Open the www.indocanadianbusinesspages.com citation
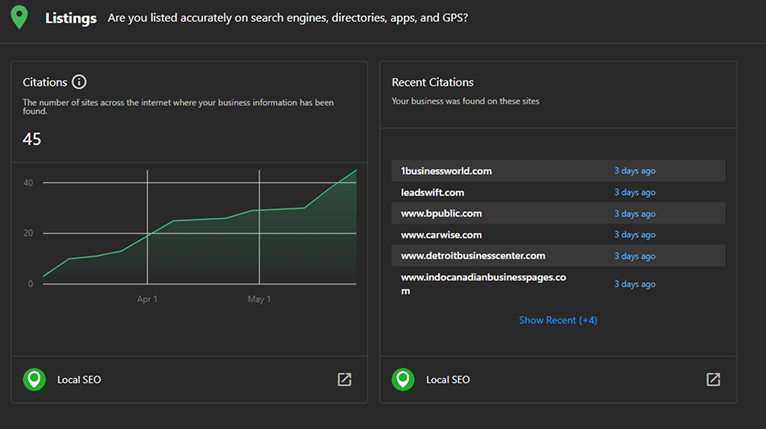This screenshot has width=766, height=429. (483, 283)
